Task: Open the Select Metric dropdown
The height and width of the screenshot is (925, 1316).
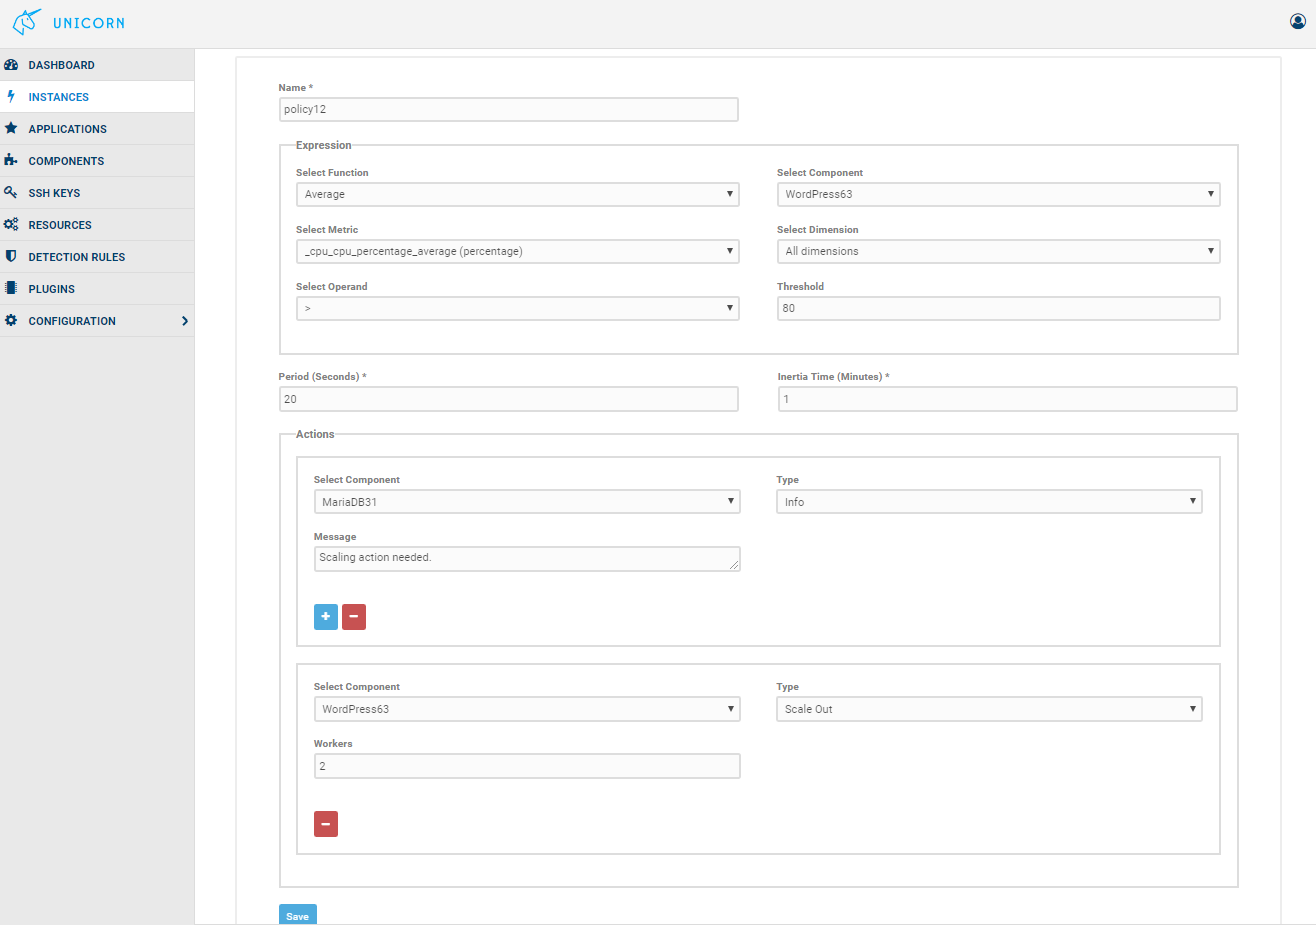Action: tap(518, 251)
